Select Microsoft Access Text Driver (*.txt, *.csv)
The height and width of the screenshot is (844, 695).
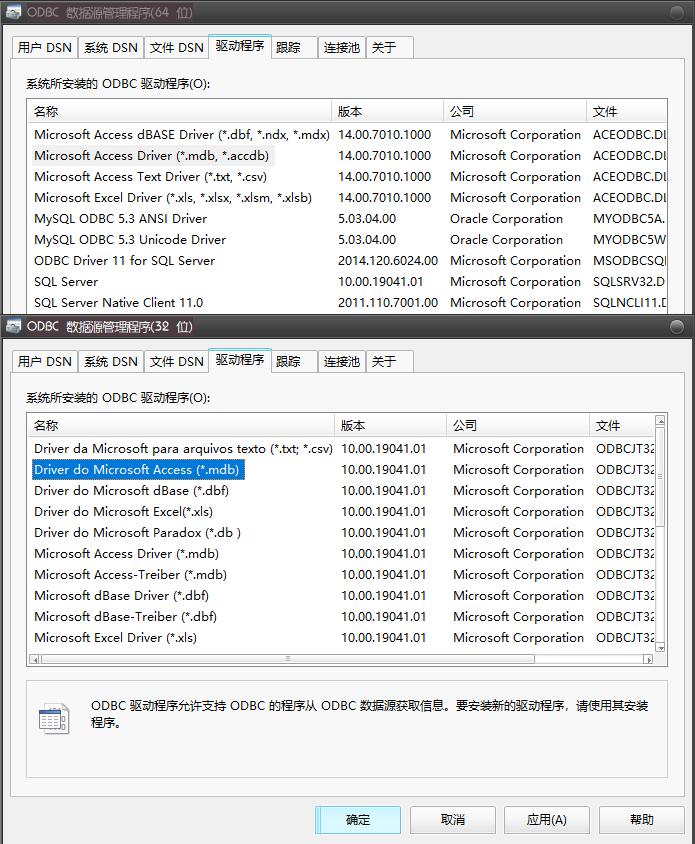347,177
